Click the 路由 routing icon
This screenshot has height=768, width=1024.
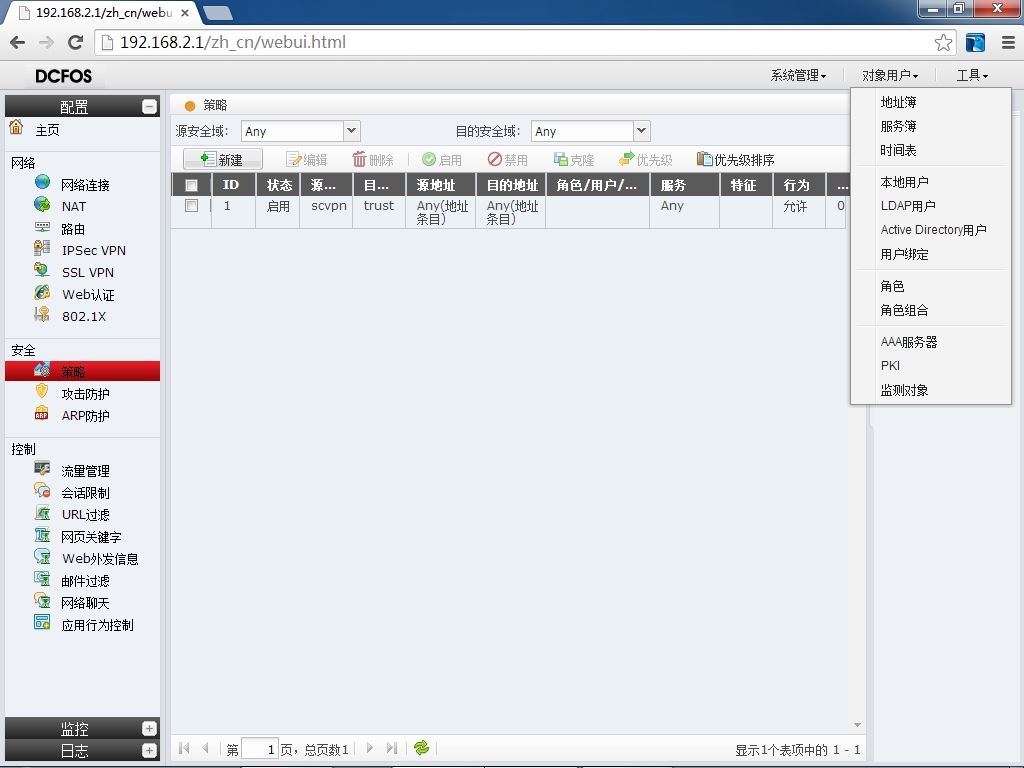[42, 227]
